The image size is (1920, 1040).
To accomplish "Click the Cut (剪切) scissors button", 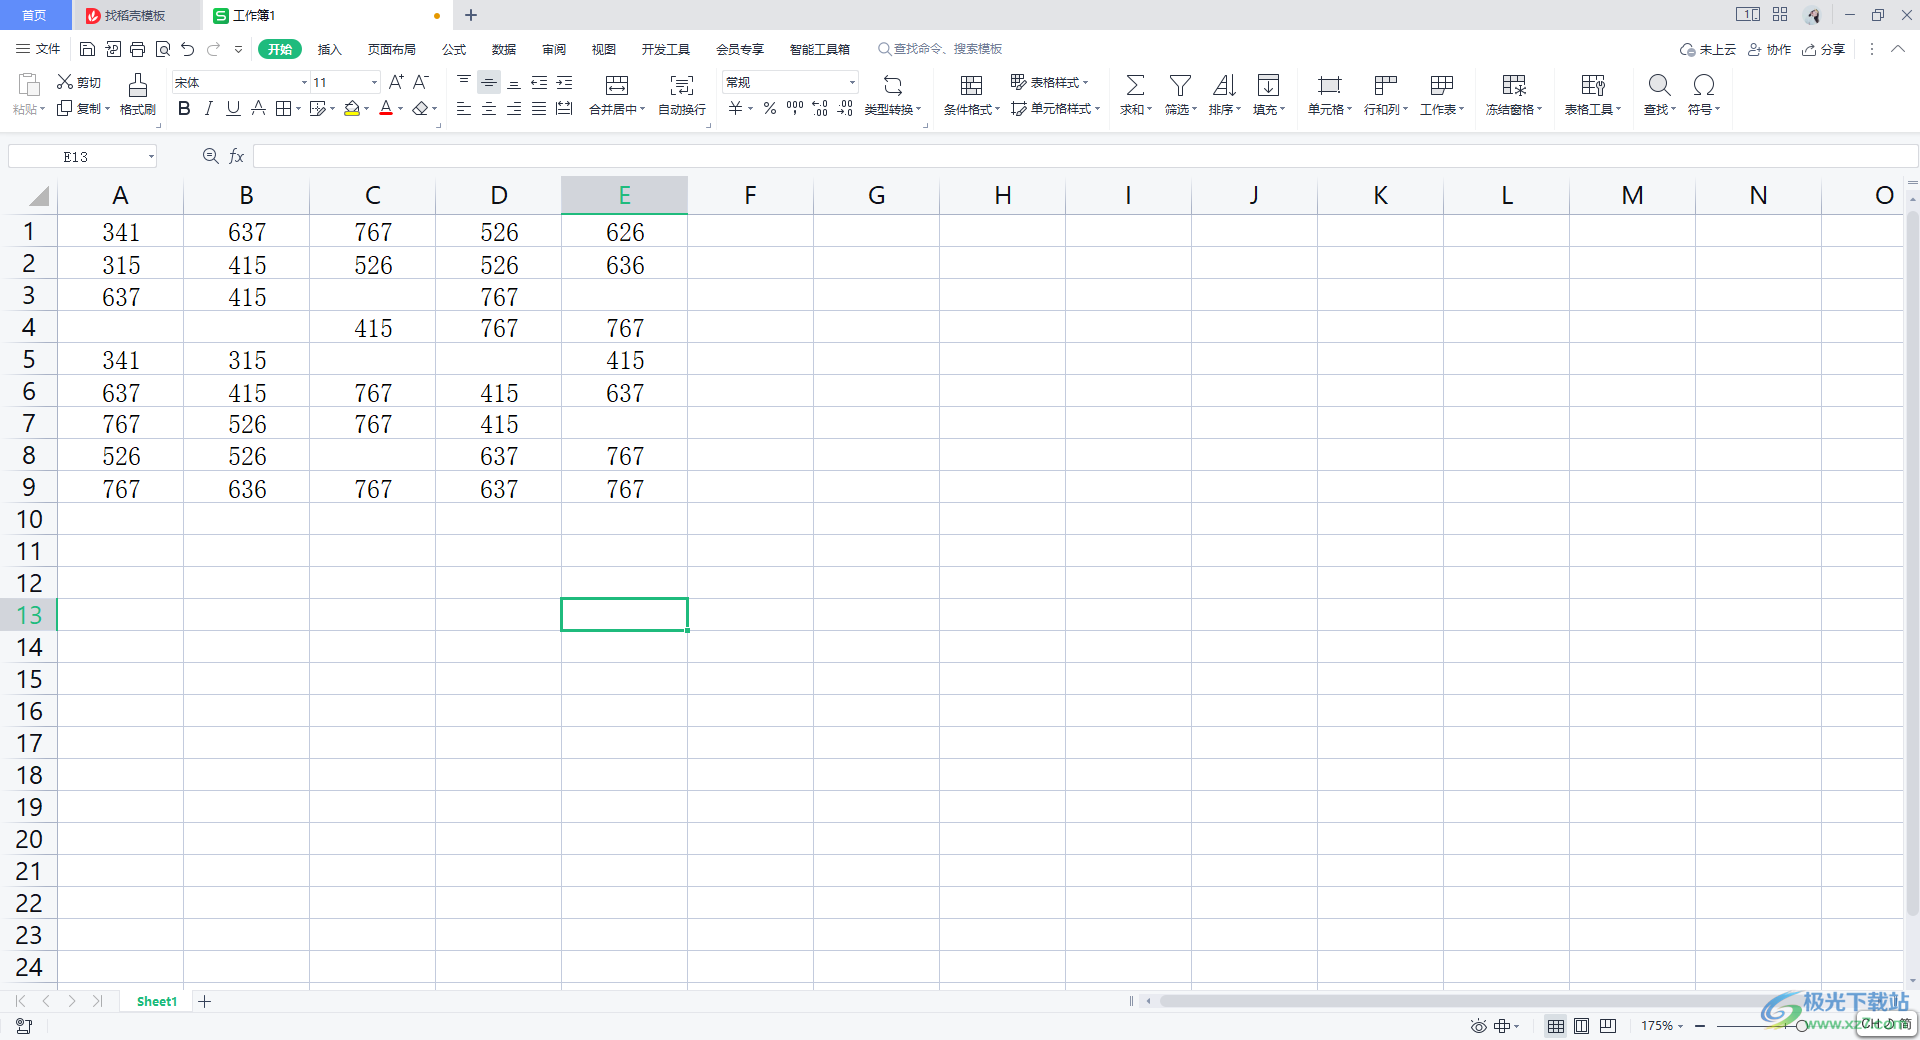I will click(79, 82).
